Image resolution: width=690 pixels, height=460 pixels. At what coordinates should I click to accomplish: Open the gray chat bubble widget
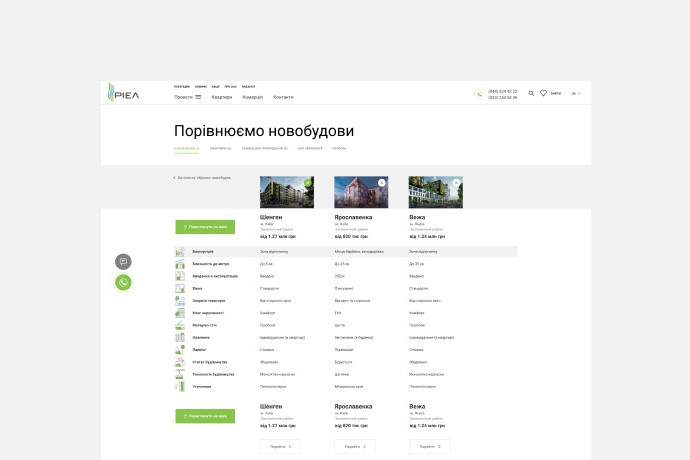click(x=123, y=261)
